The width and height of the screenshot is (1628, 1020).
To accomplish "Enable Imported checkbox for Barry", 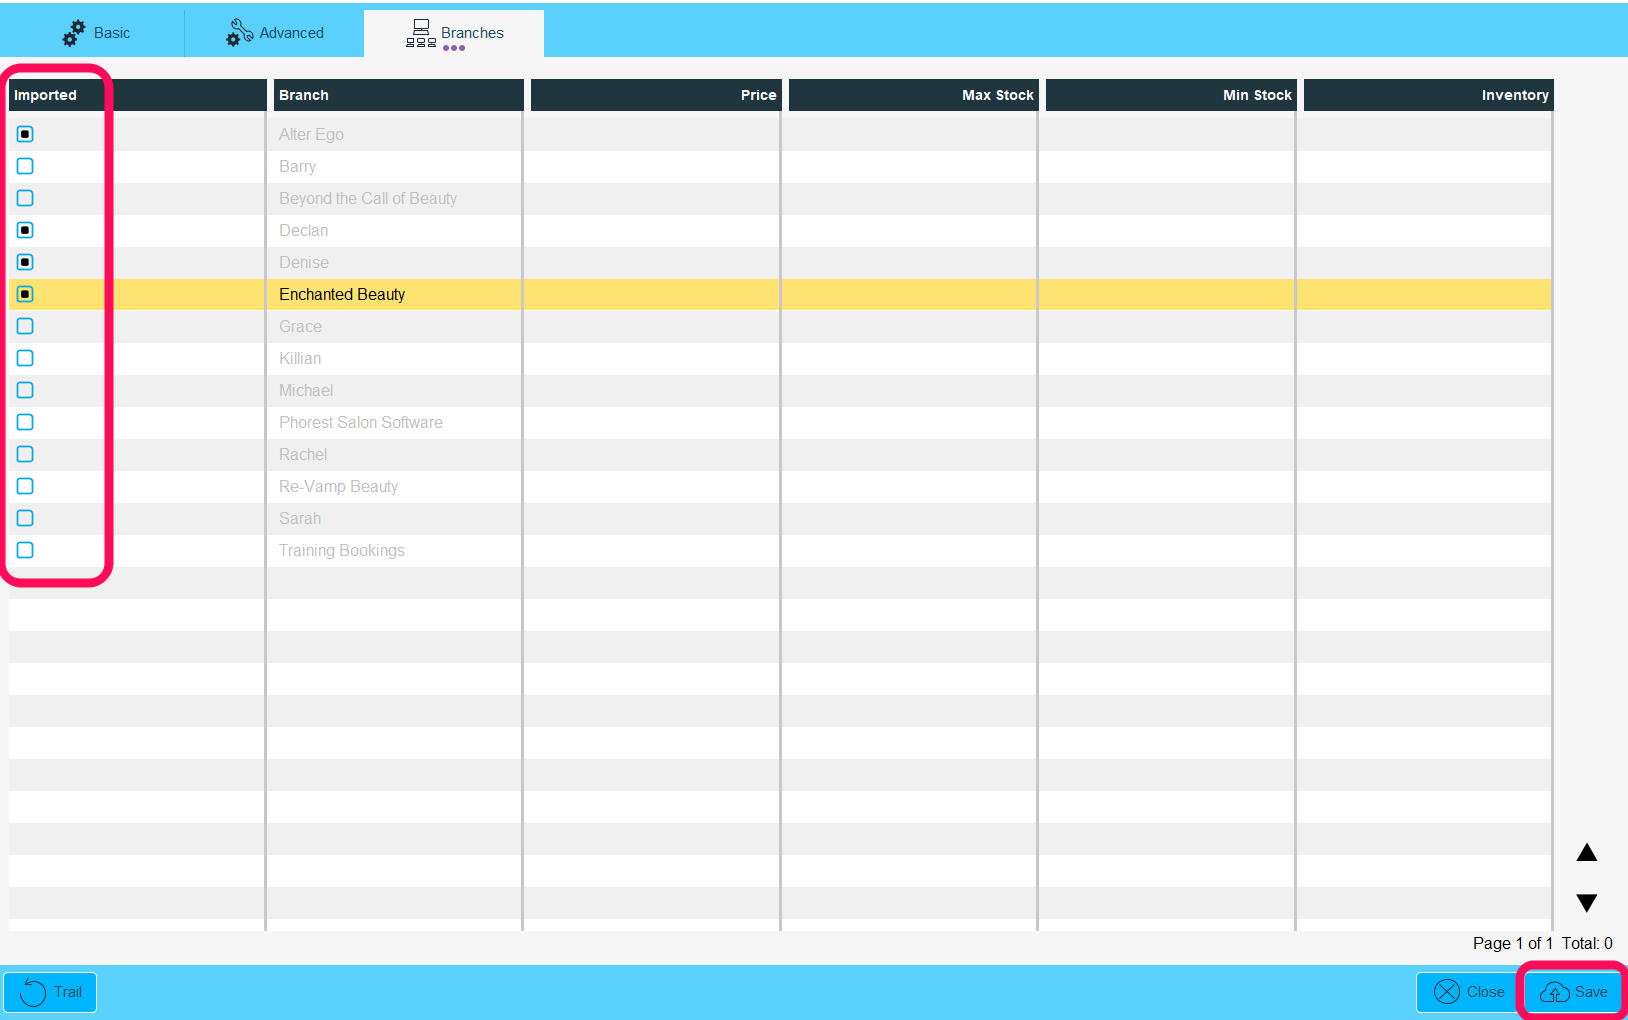I will (x=25, y=166).
